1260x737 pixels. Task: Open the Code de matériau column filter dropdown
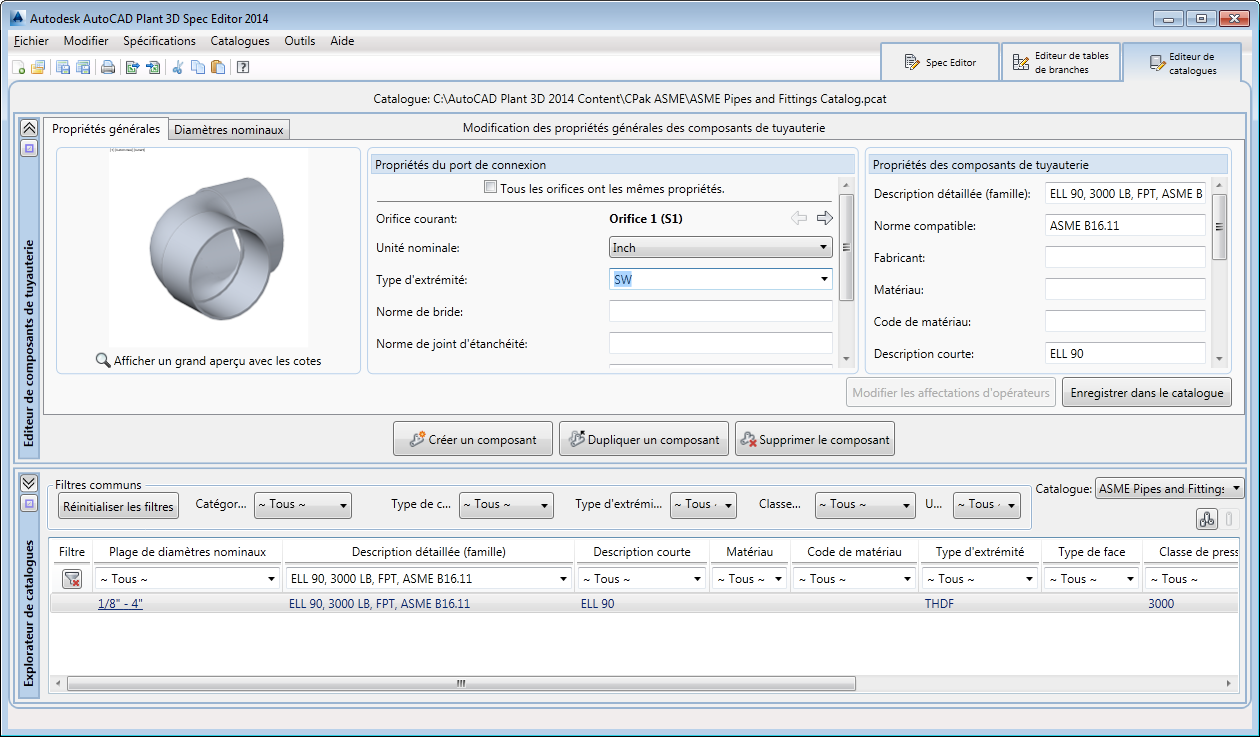[x=855, y=579]
